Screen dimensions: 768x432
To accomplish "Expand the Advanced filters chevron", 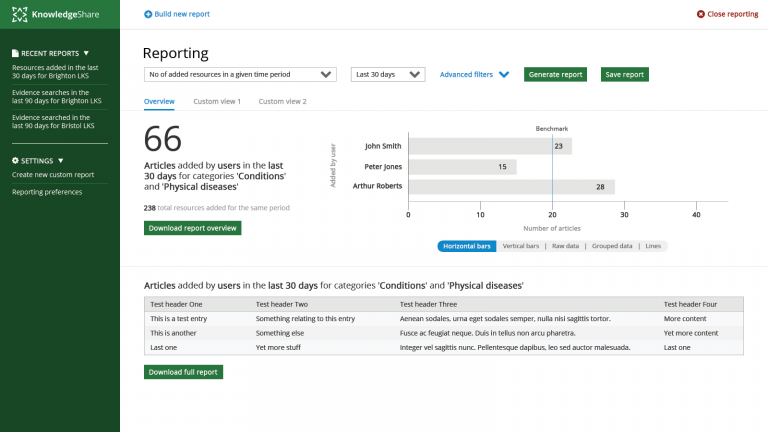I will (504, 75).
